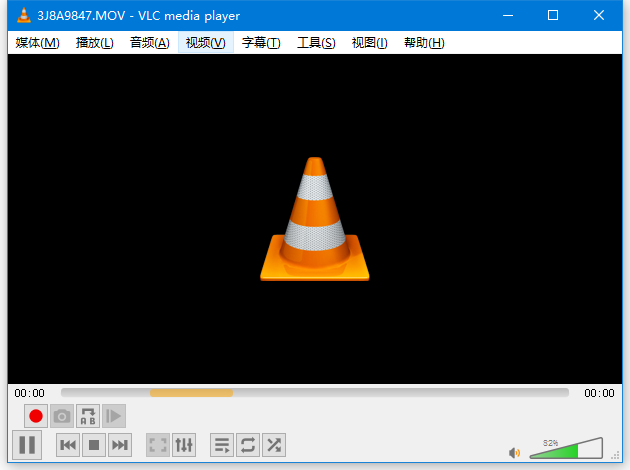630x470 pixels.
Task: Skip to next media track
Action: tap(120, 445)
